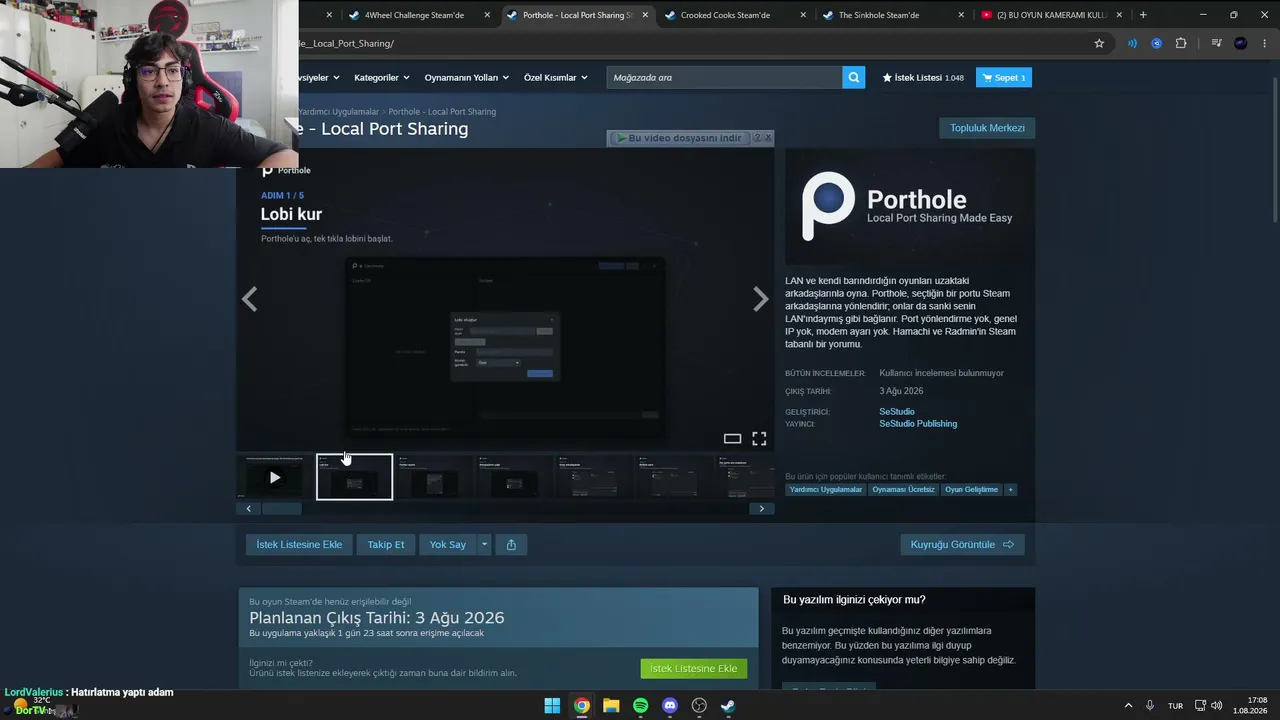This screenshot has width=1280, height=720.
Task: Open the browser media control icon
Action: pos(1216,43)
